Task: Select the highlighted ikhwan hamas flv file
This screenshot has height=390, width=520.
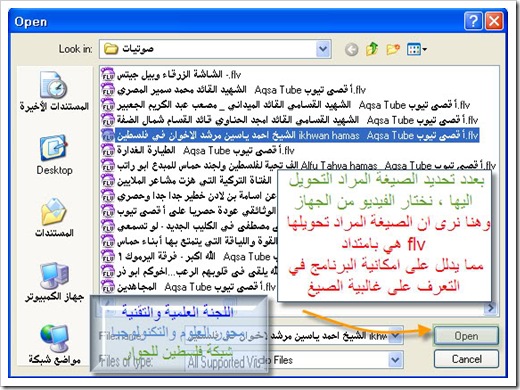Action: click(290, 135)
